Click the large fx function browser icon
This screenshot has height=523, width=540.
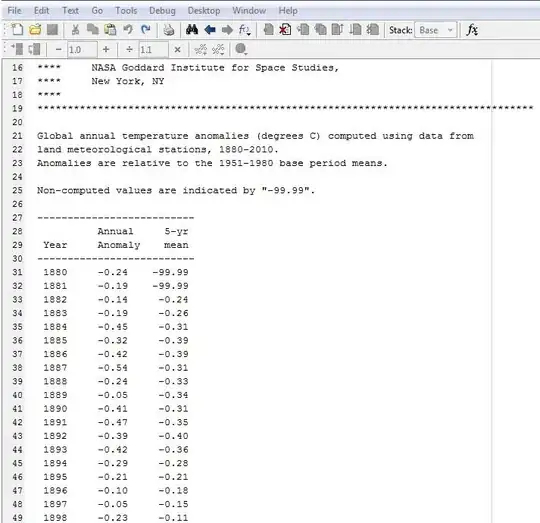coord(472,30)
